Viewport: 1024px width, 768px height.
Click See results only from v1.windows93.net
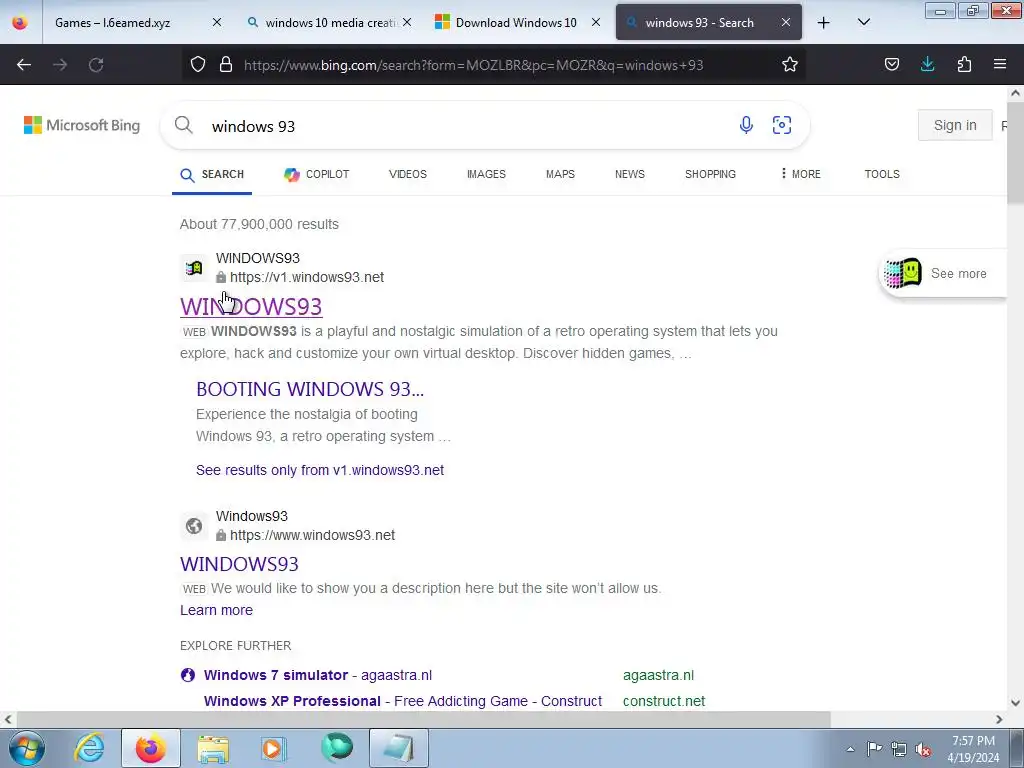tap(320, 470)
